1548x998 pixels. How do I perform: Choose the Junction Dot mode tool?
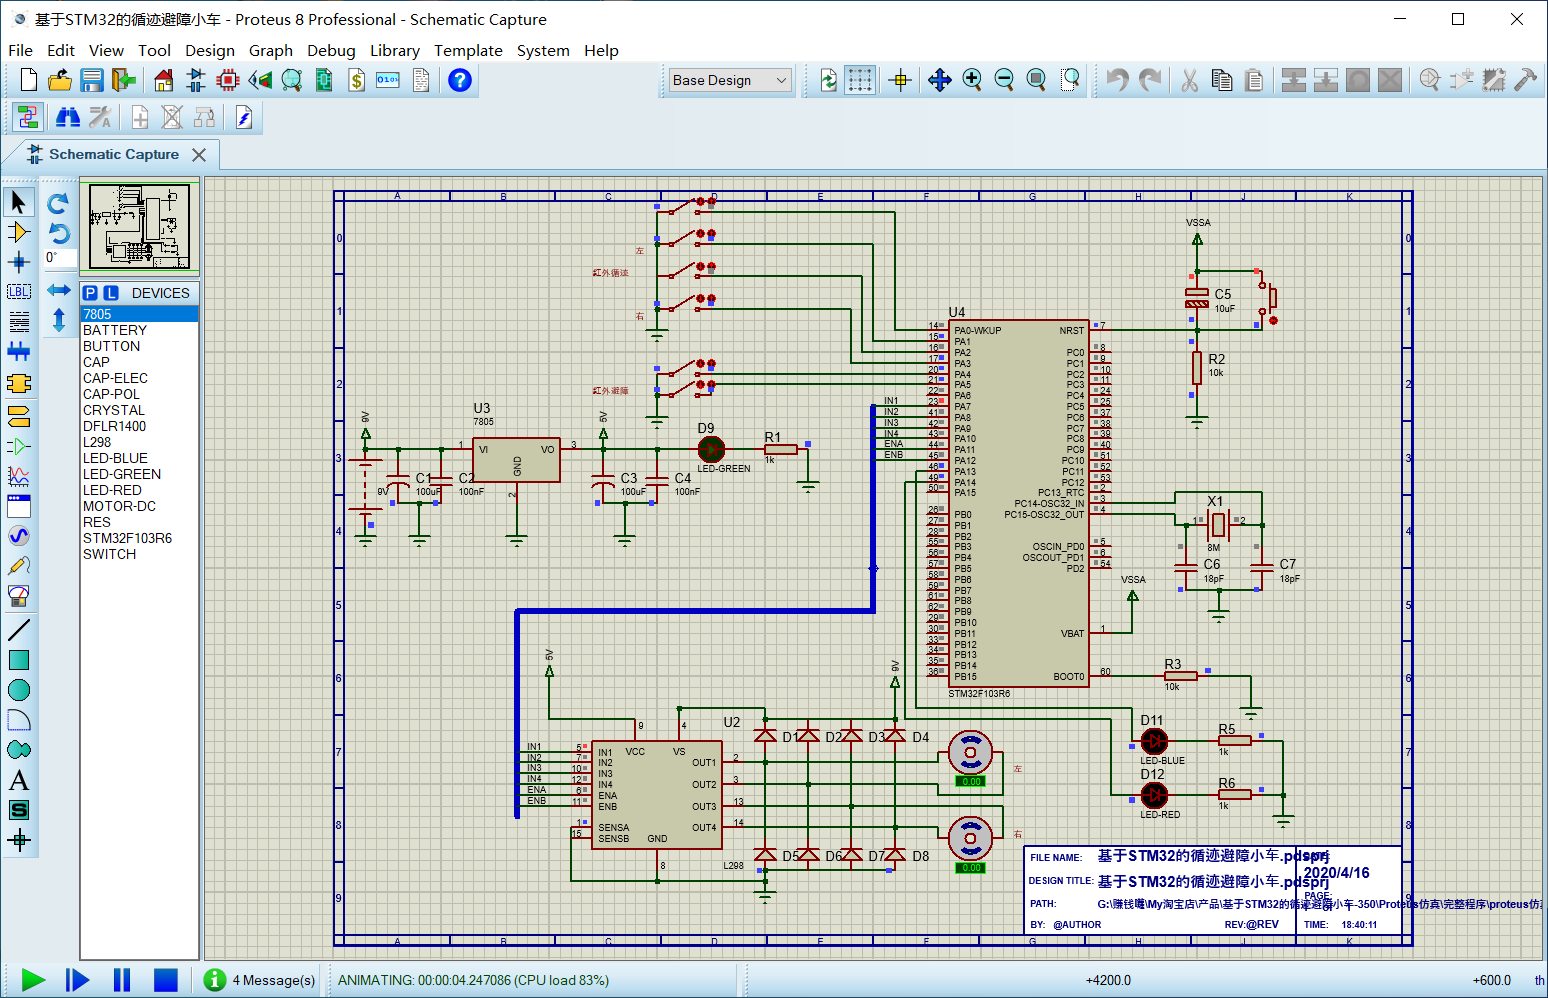tap(18, 262)
